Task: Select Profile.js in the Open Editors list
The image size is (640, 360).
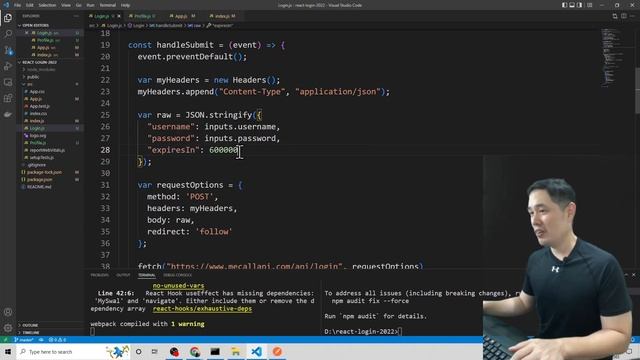Action: pos(45,40)
